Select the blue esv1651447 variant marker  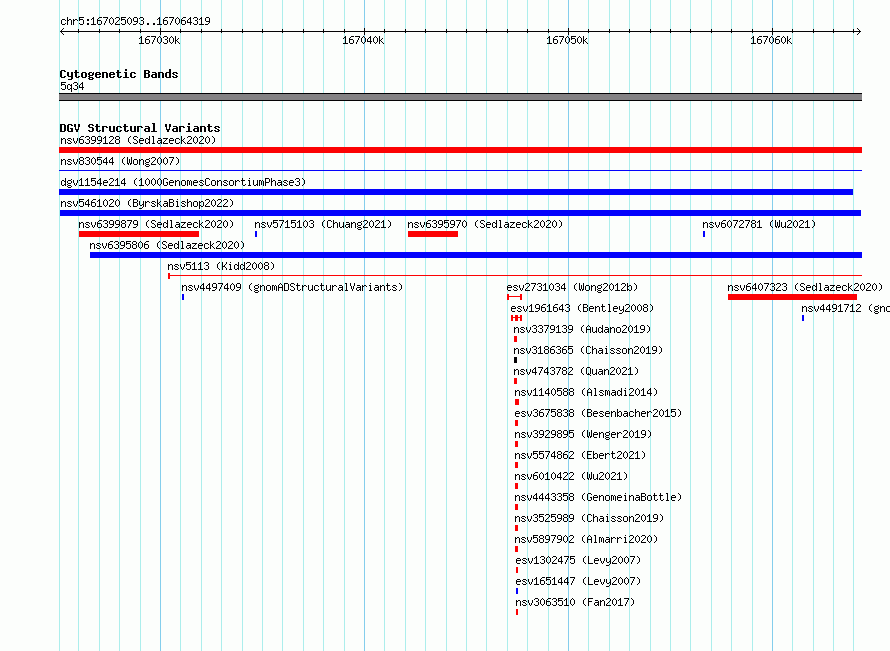(517, 591)
